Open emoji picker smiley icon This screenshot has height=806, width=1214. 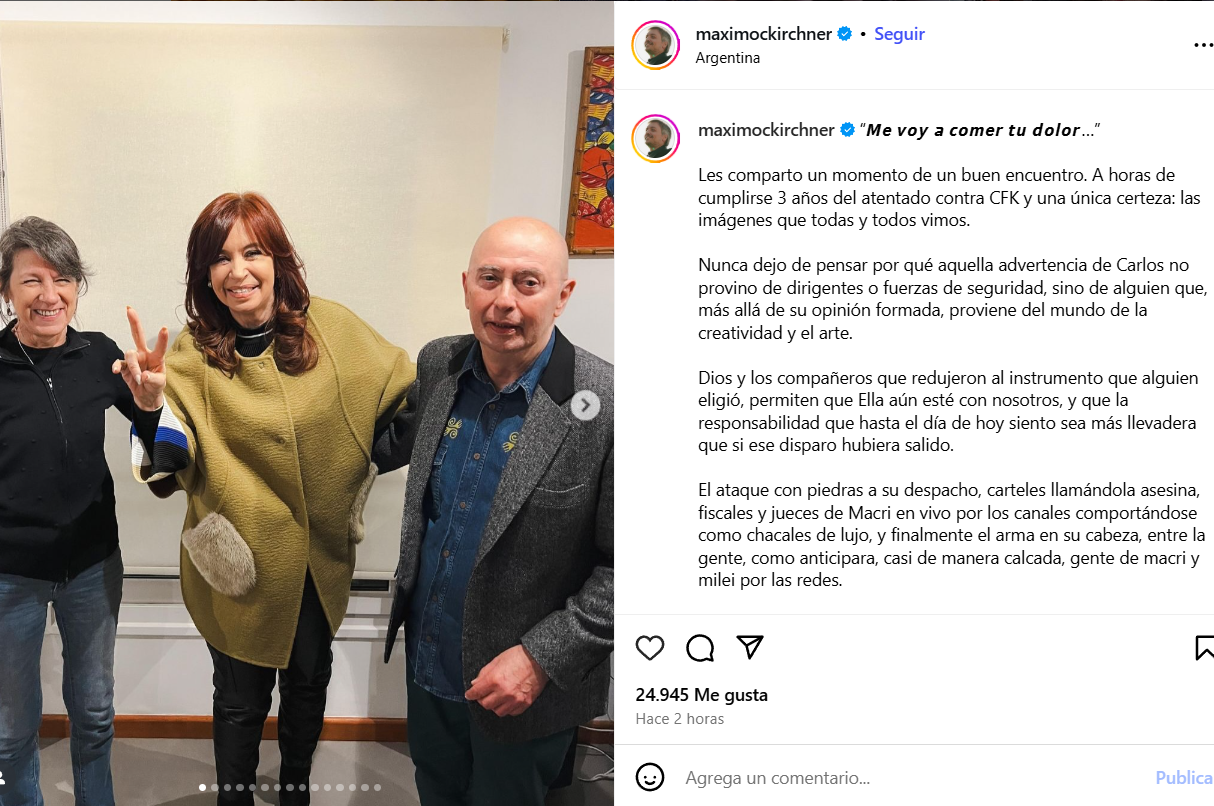[650, 777]
